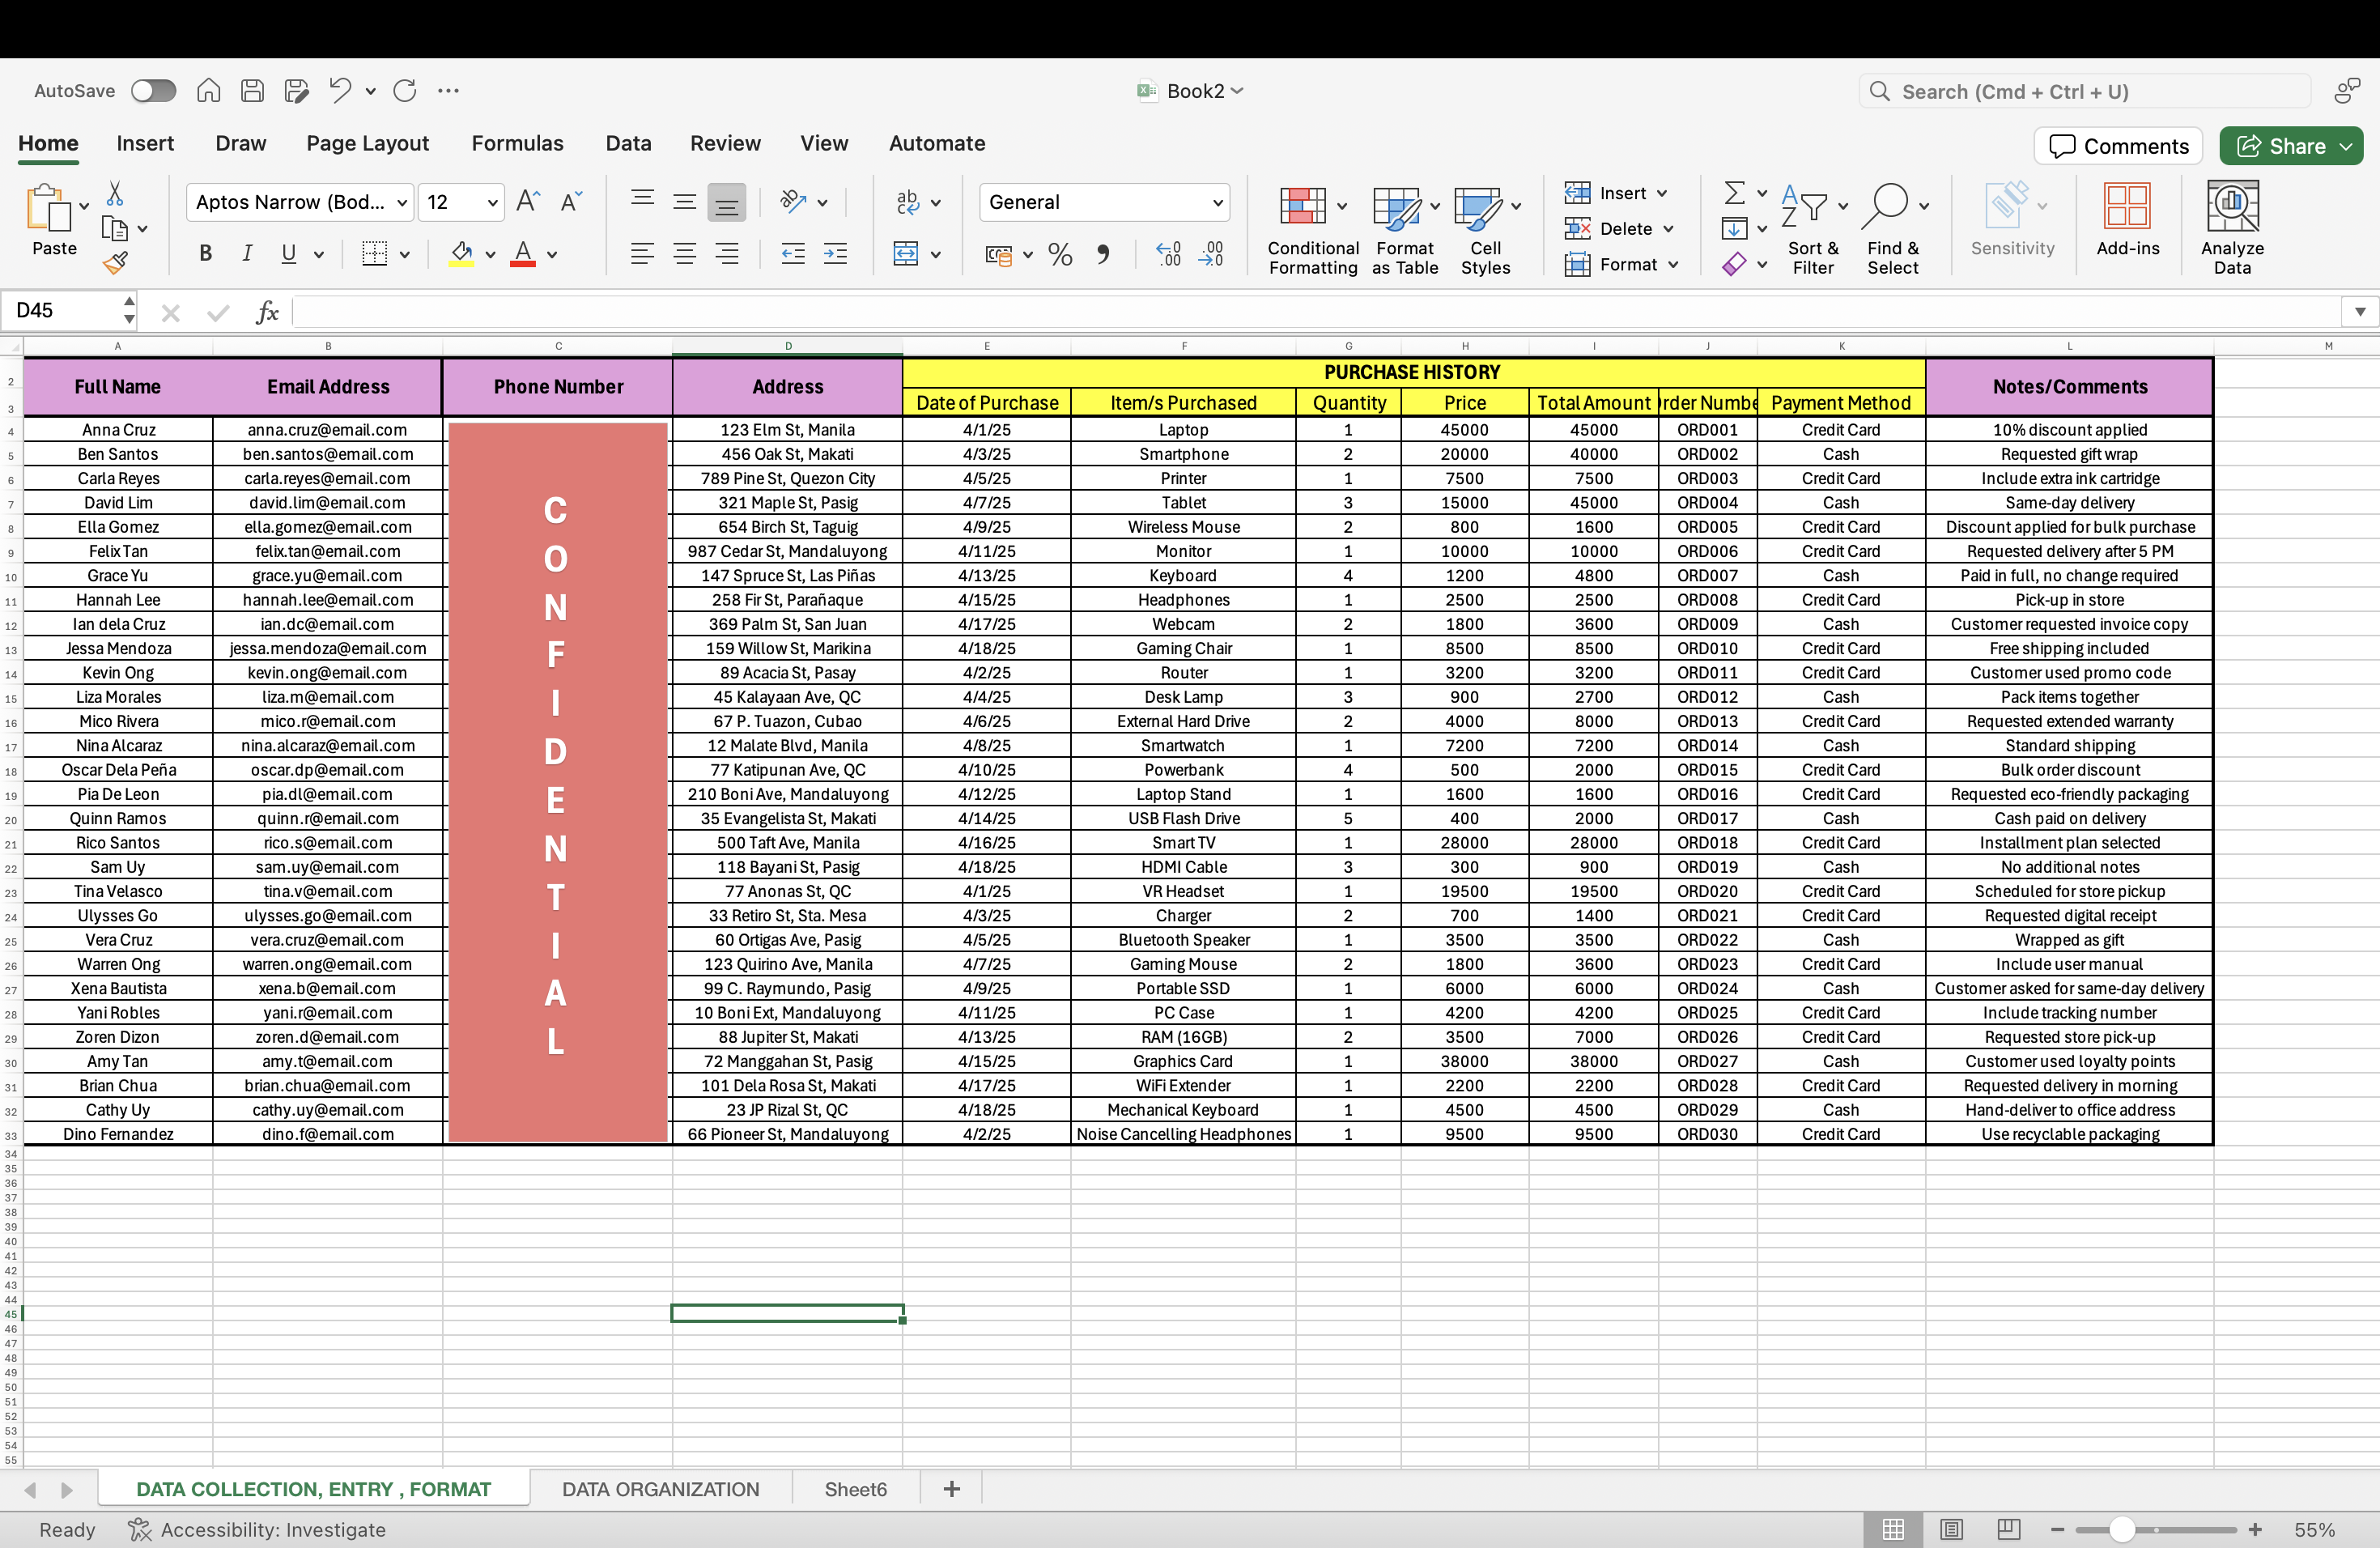
Task: Apply the yellow fill color
Action: [x=461, y=255]
